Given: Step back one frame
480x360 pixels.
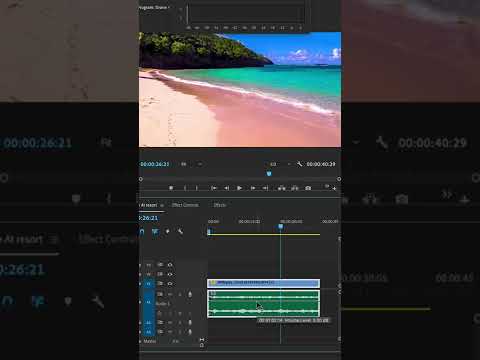Looking at the screenshot, I should click(226, 188).
